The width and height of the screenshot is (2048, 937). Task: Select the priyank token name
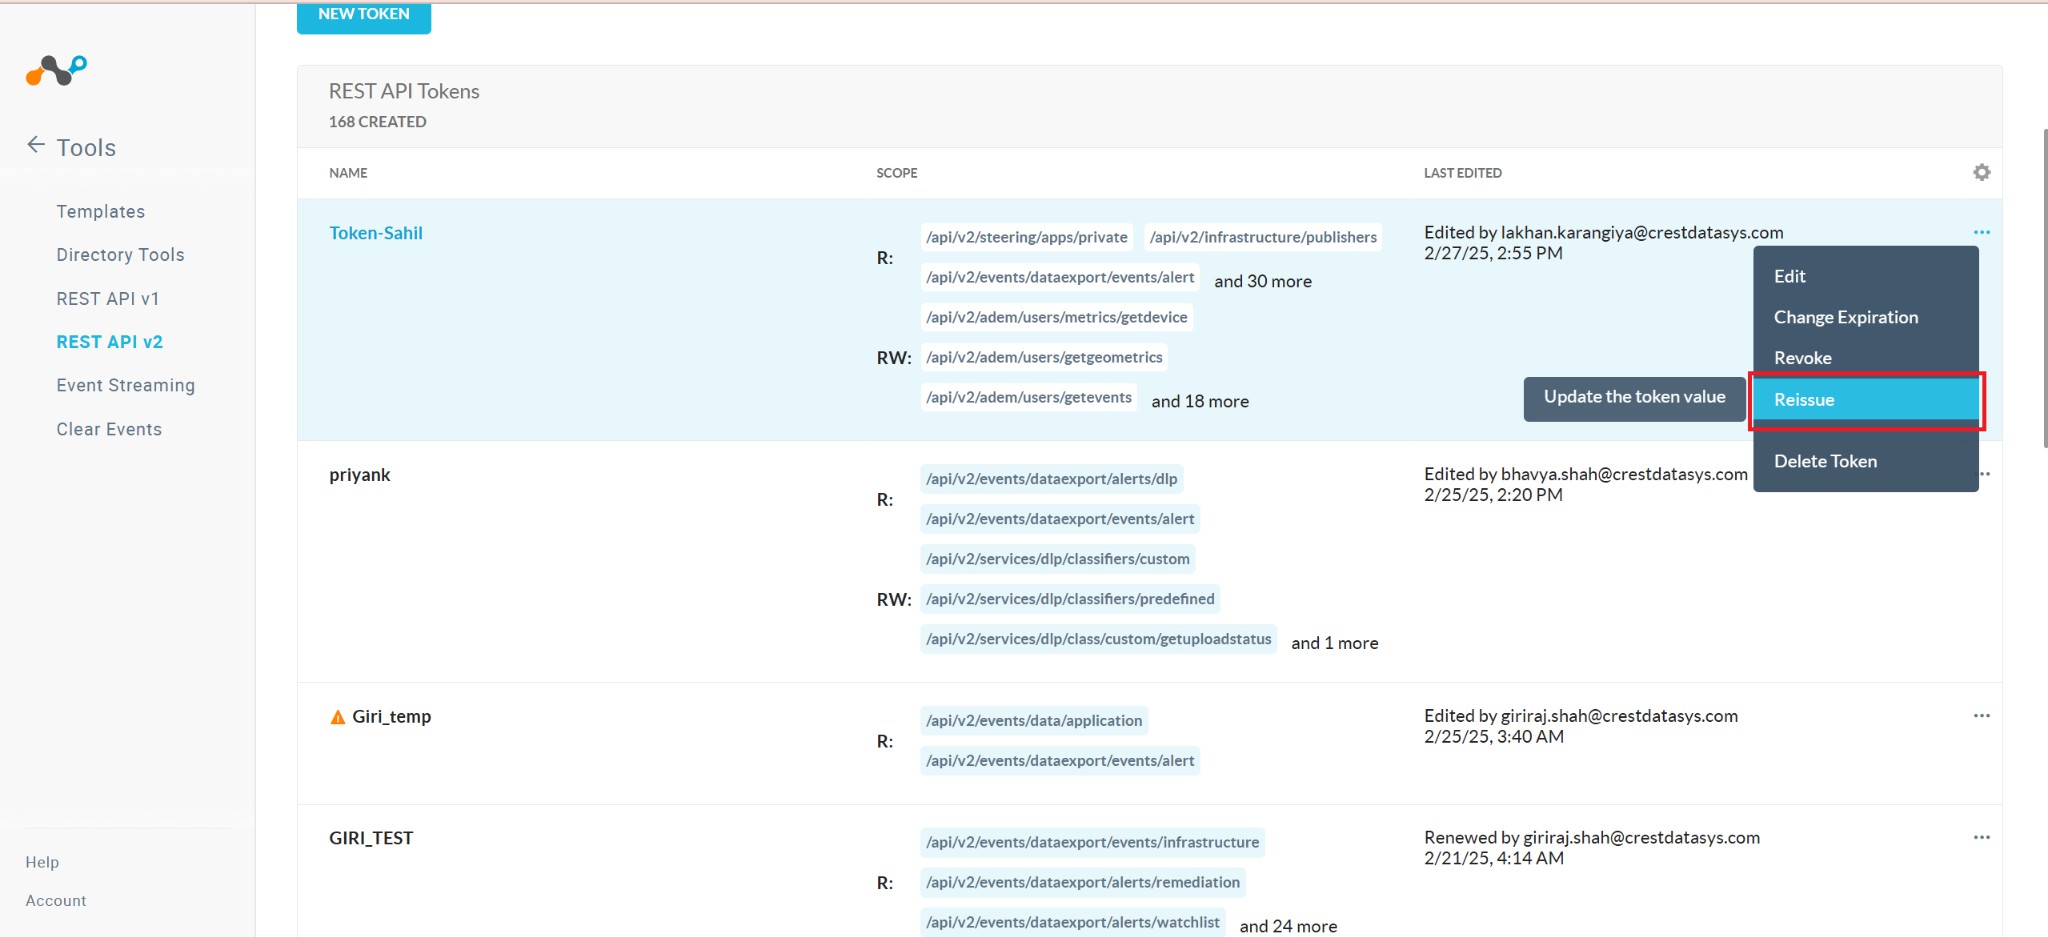coord(360,475)
